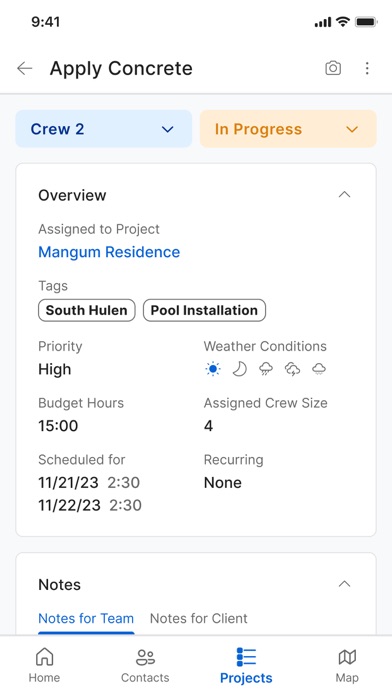Open the Crew 2 dropdown
The image size is (392, 696).
point(104,129)
